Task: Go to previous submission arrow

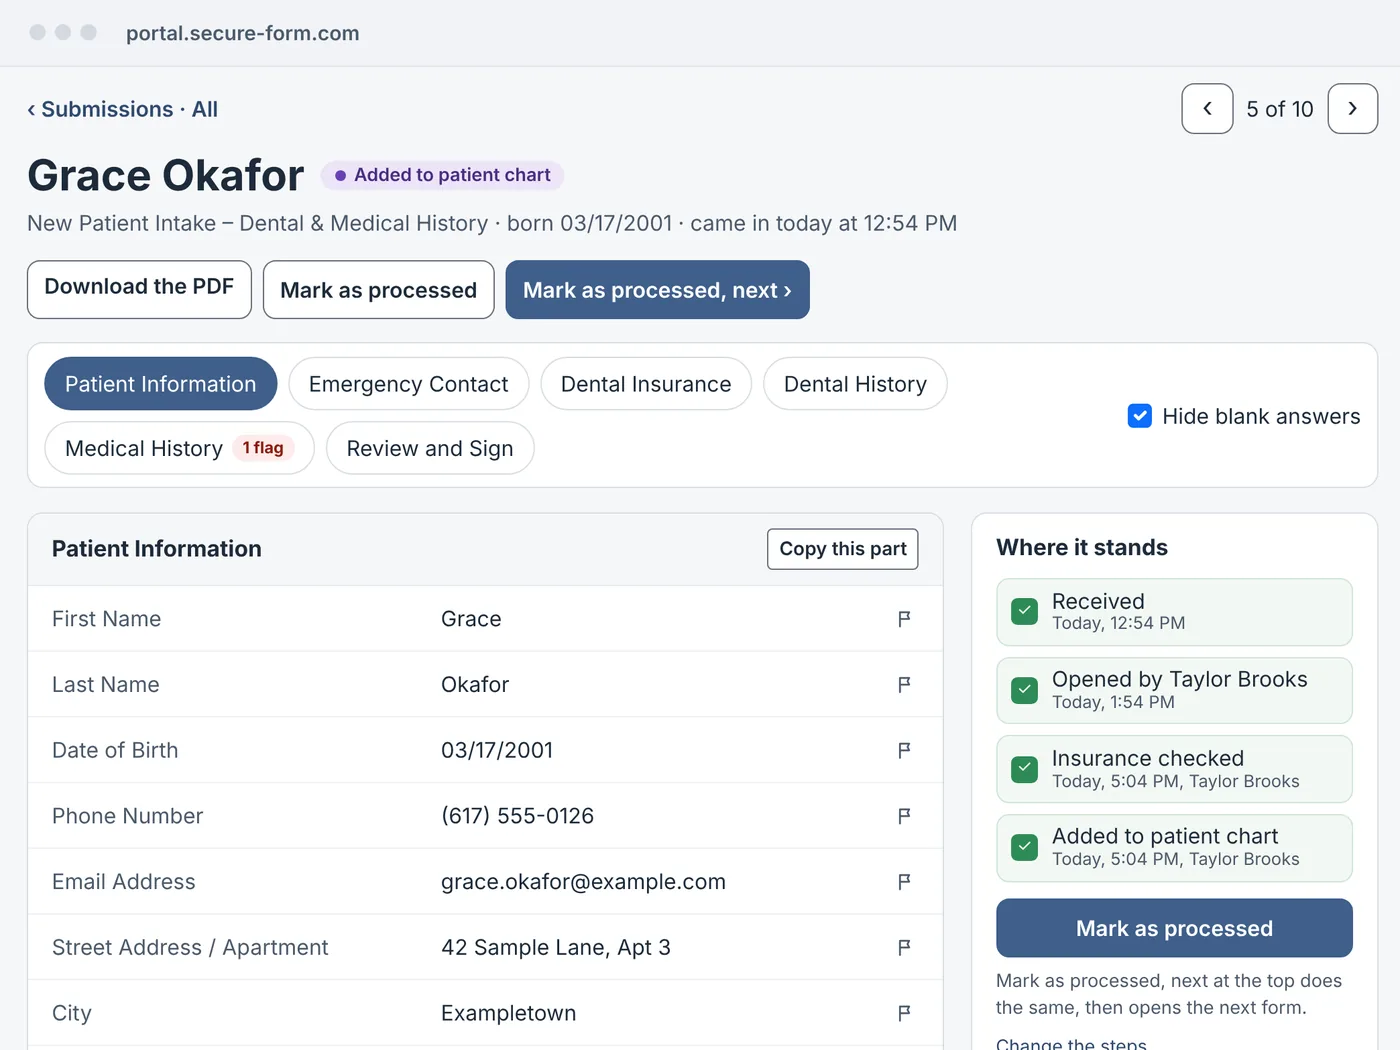Action: pyautogui.click(x=1207, y=109)
